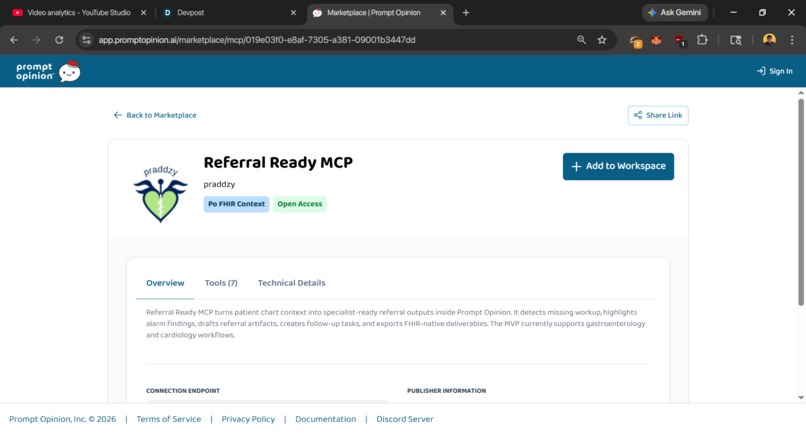Open site information icon in address bar
This screenshot has height=434, width=806.
pyautogui.click(x=86, y=40)
